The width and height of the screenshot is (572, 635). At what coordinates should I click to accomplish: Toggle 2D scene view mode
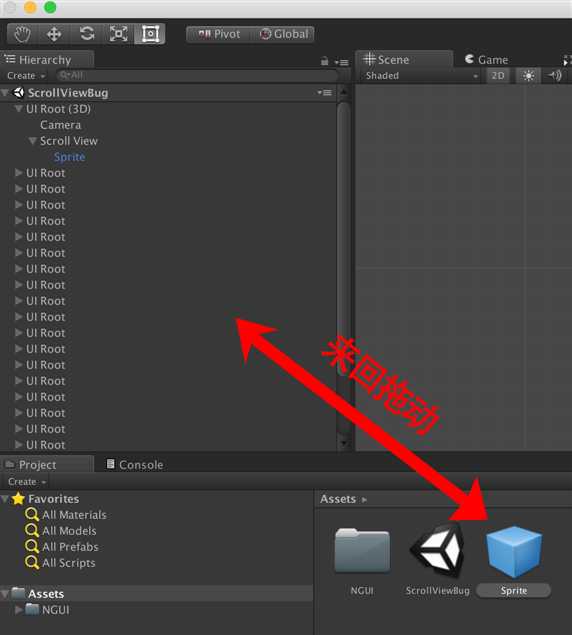[x=498, y=76]
